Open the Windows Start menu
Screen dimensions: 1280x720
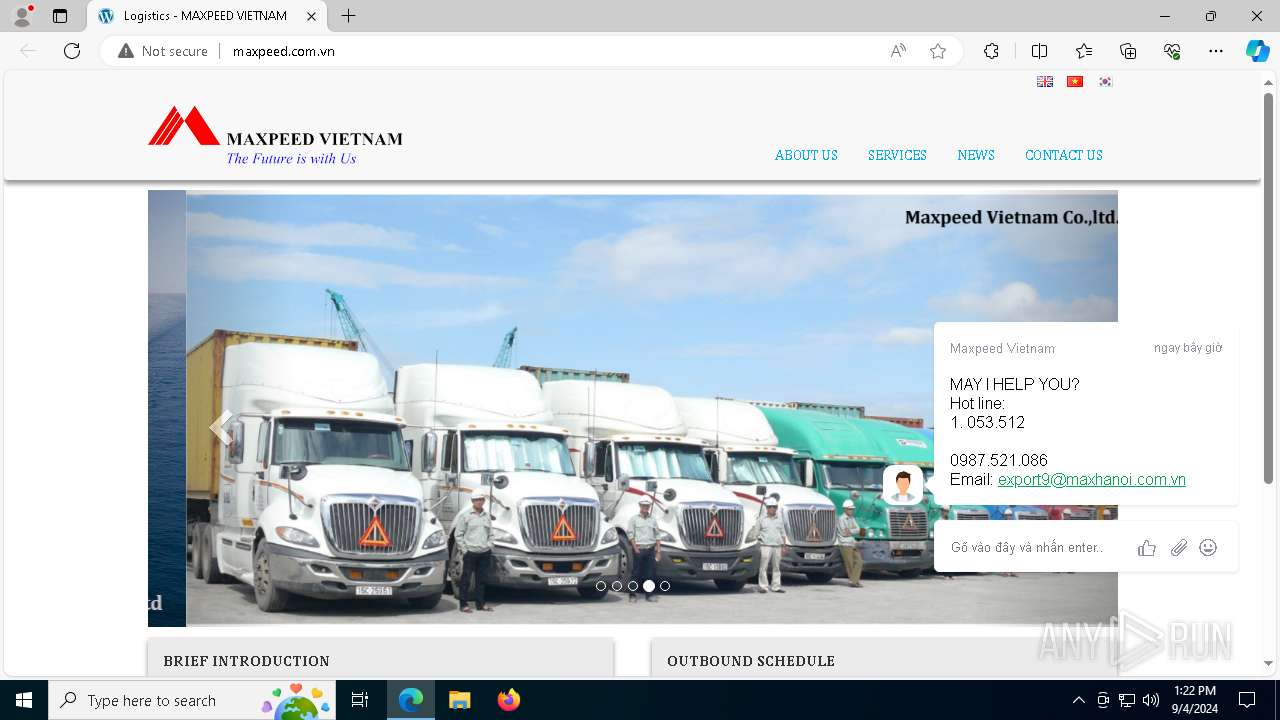point(24,700)
